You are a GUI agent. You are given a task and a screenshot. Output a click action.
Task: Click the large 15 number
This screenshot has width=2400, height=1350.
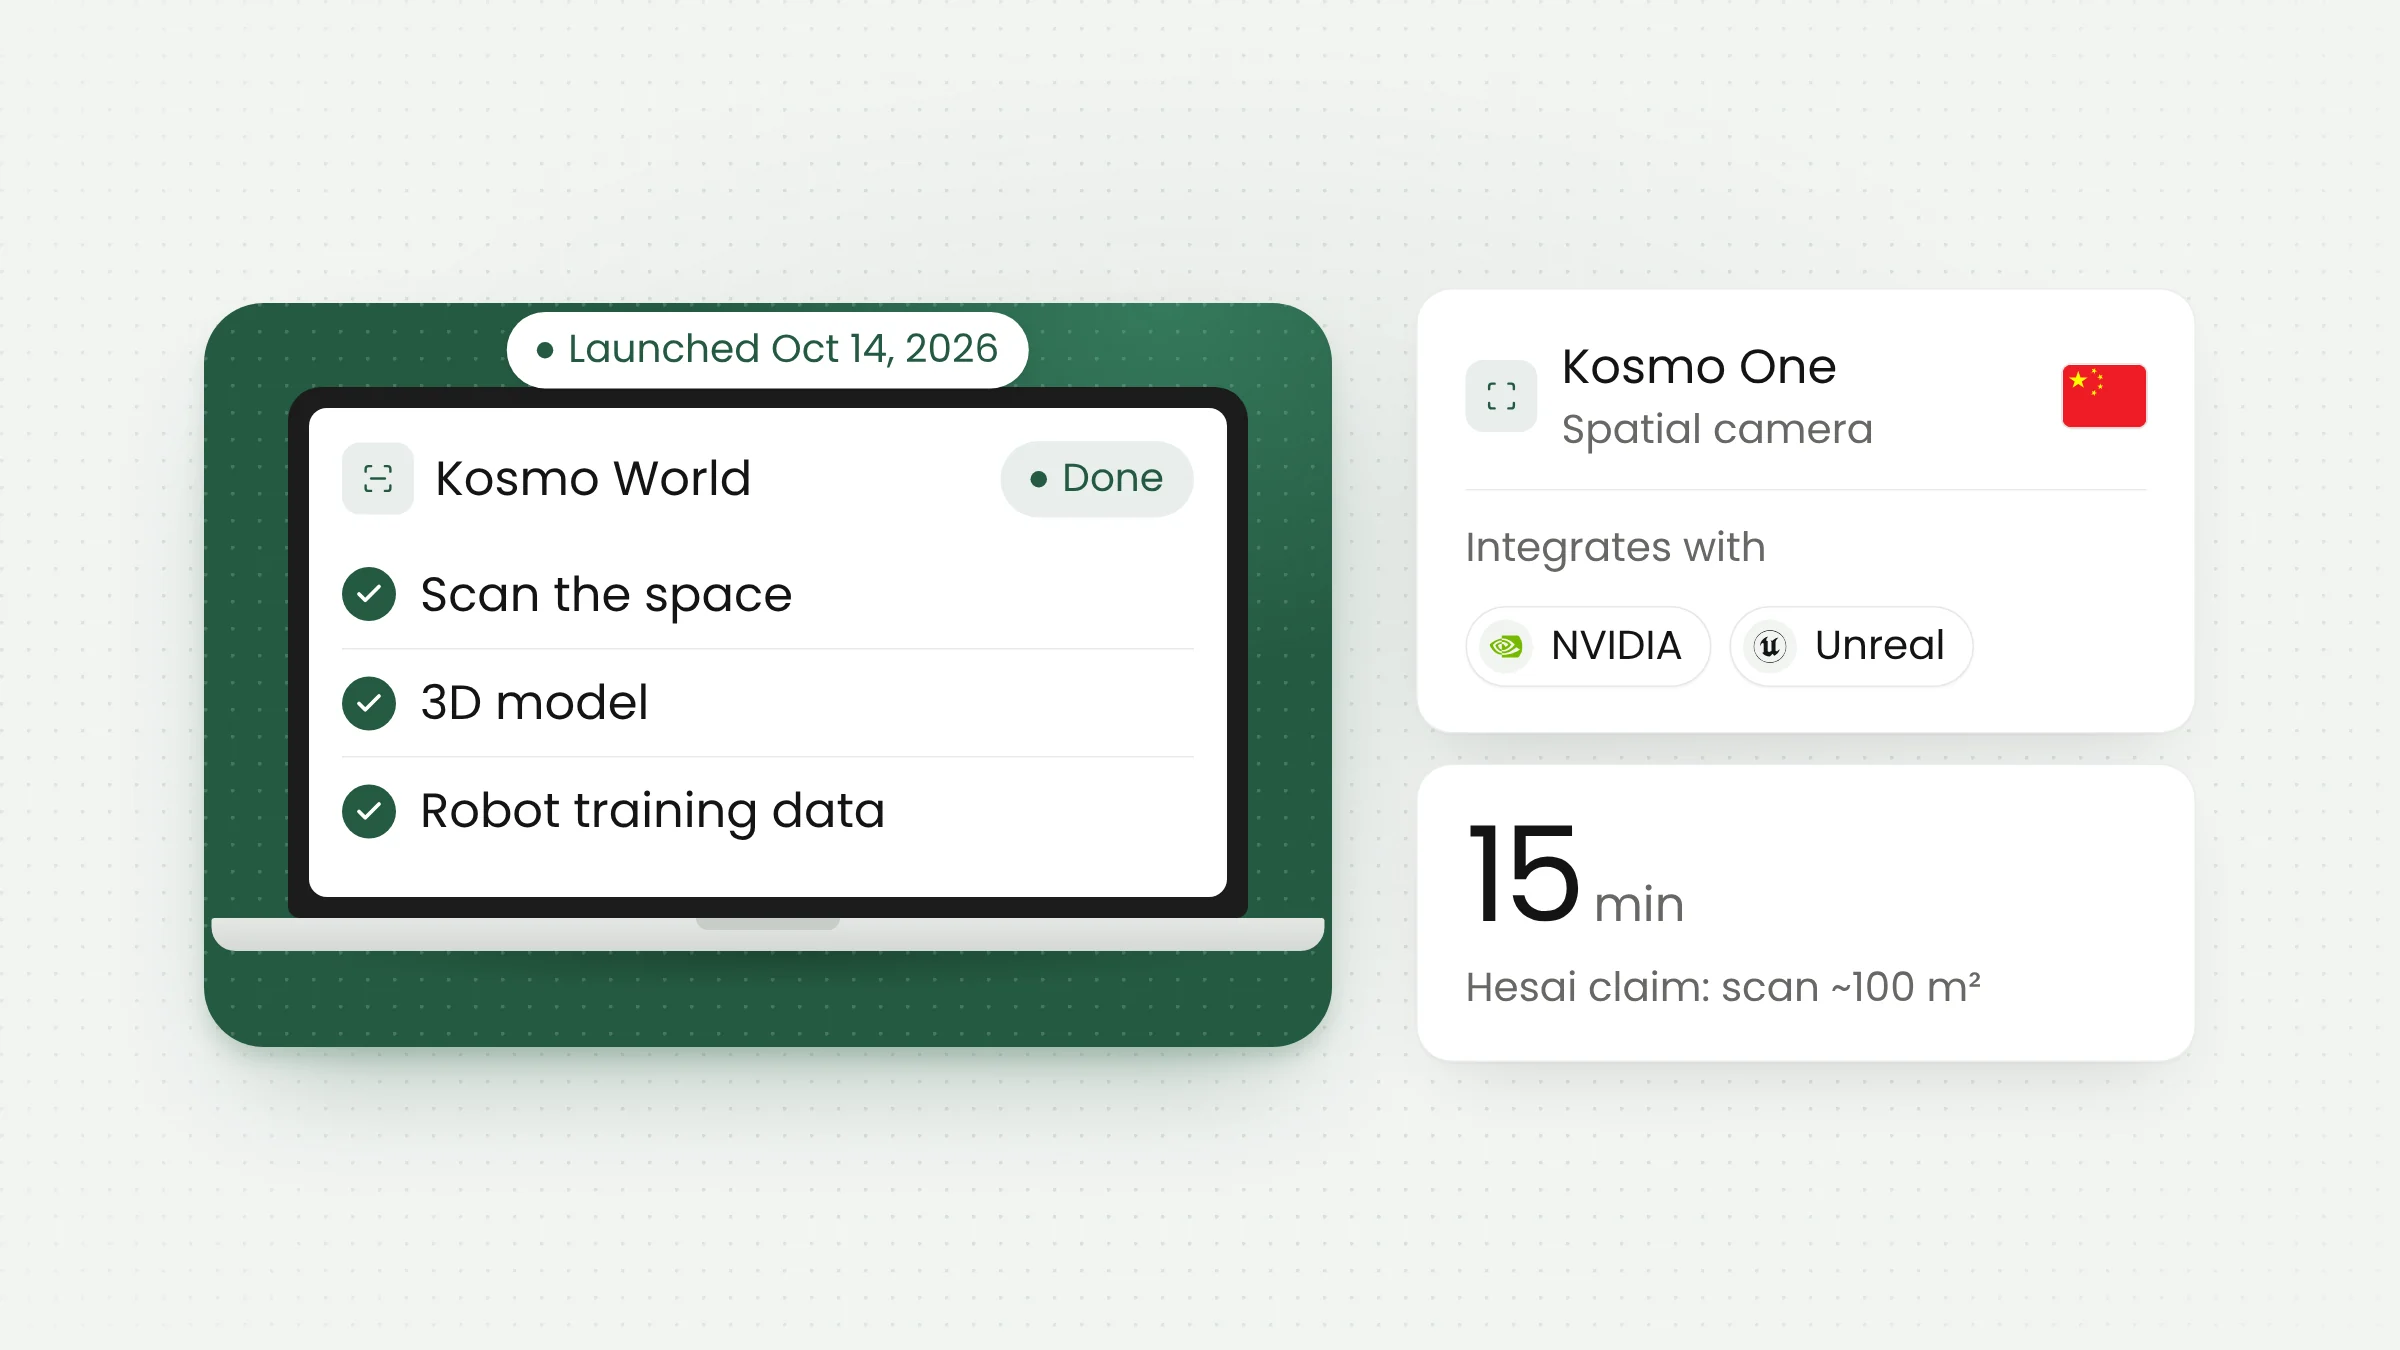(1524, 874)
